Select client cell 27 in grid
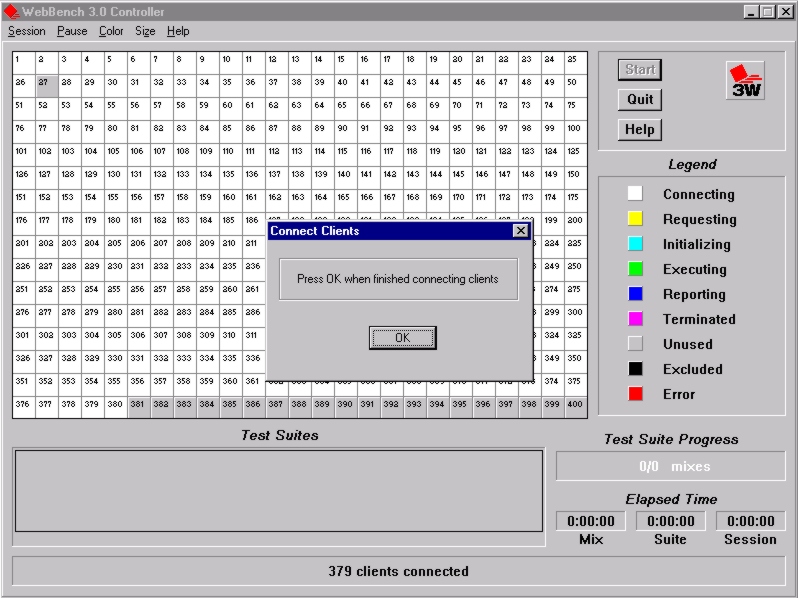This screenshot has height=598, width=798. [47, 84]
